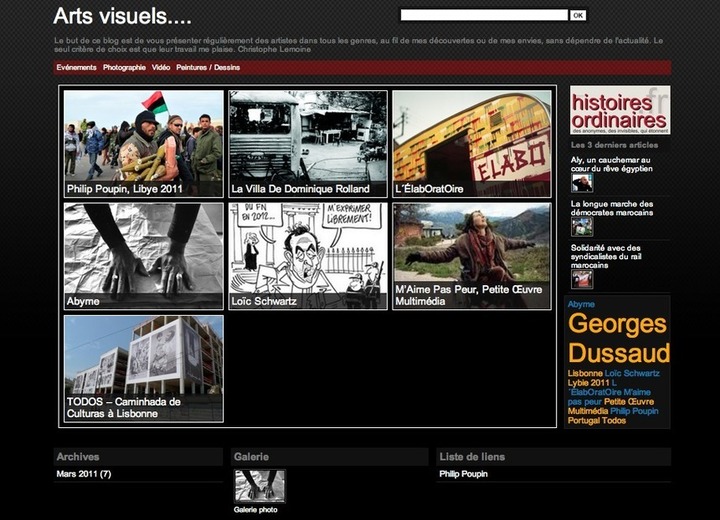Open La Villa De Dominique Rolland post
The height and width of the screenshot is (520, 720).
308,144
